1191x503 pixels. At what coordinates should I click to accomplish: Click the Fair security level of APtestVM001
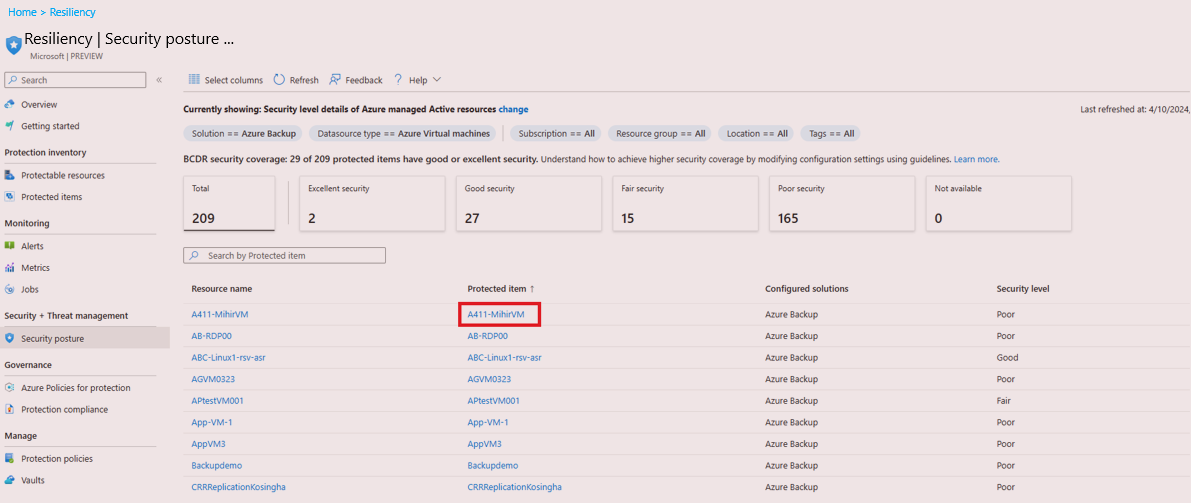point(1004,400)
